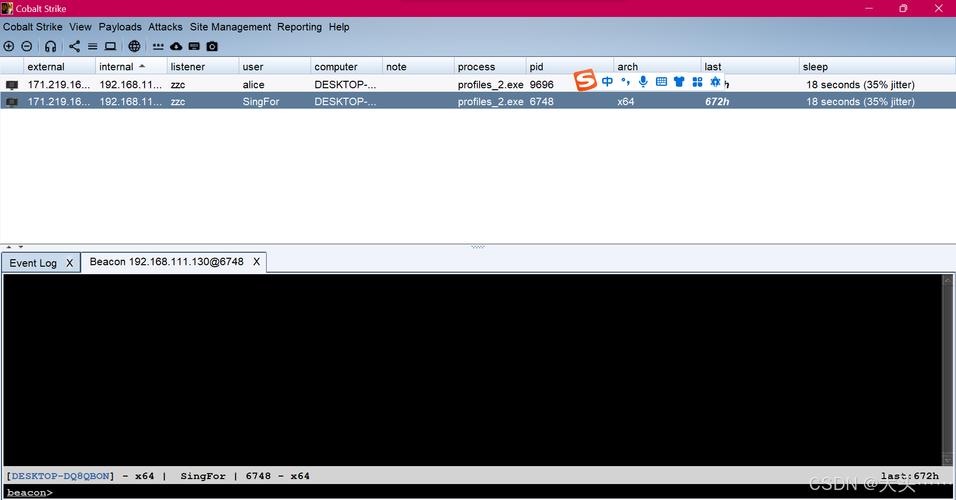Image resolution: width=956 pixels, height=500 pixels.
Task: Sort sessions by sleep column header
Action: (877, 66)
